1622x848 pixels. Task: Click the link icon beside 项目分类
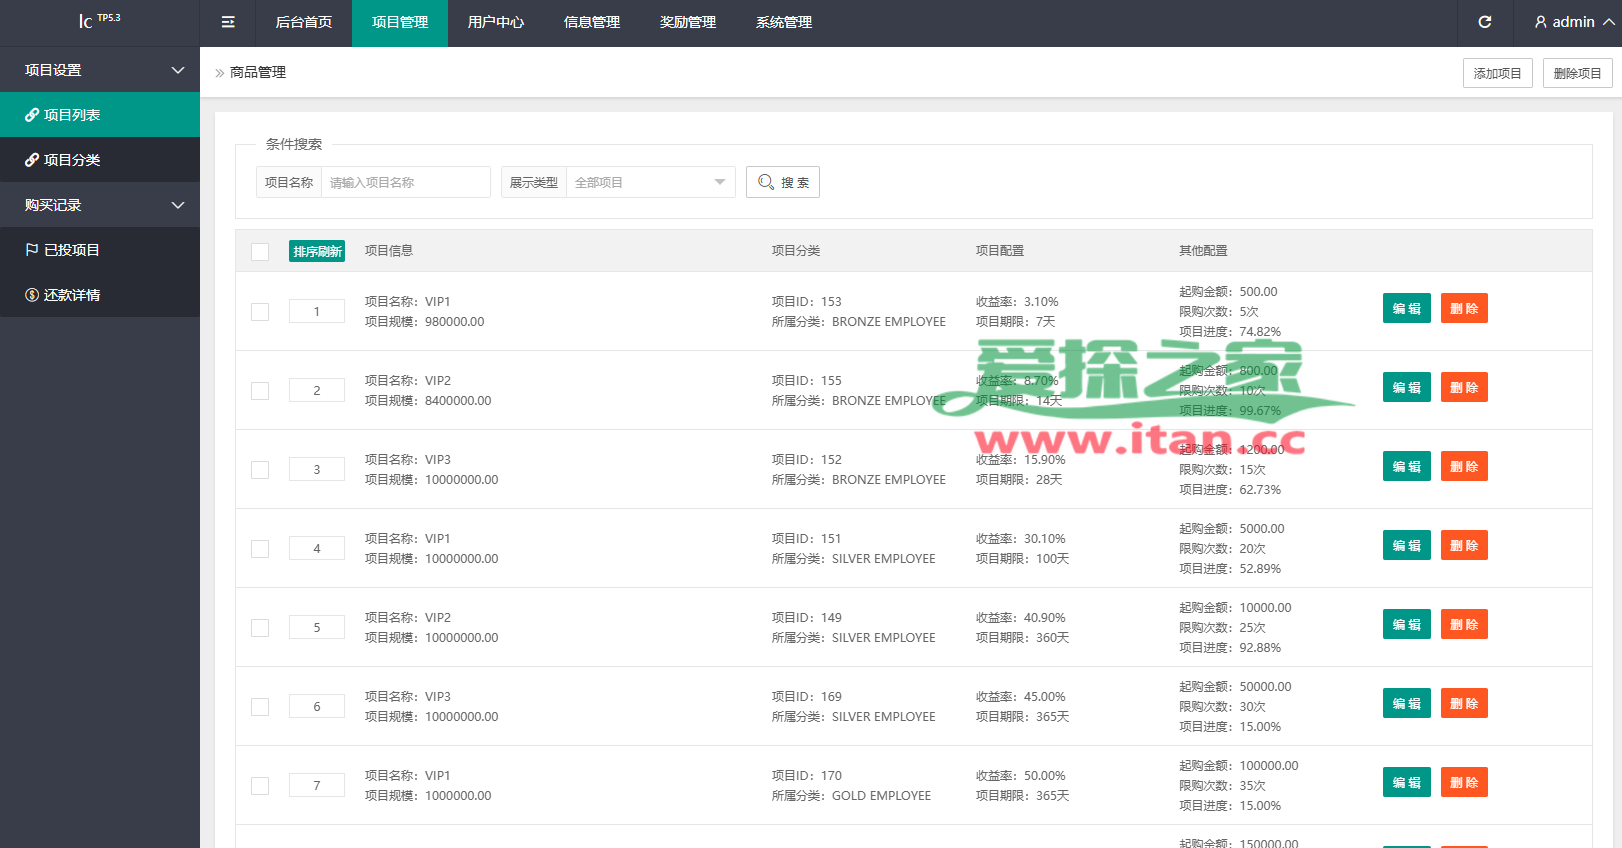point(32,160)
